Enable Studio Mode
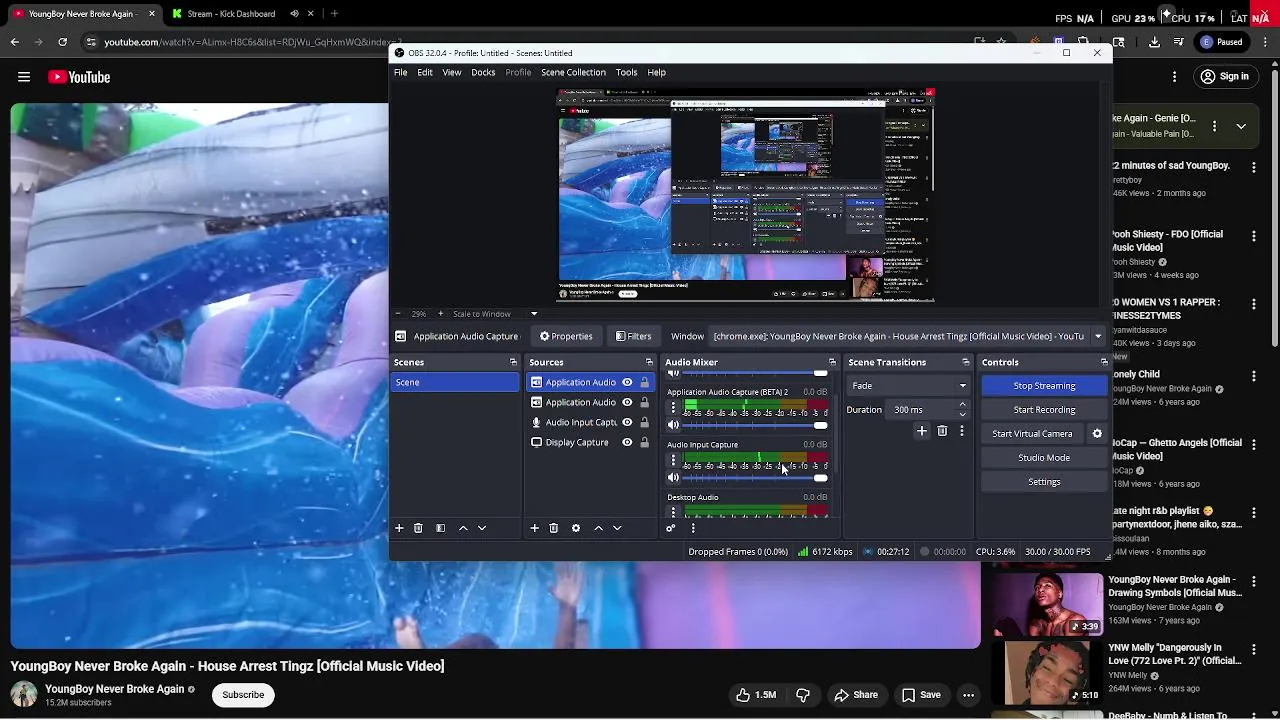The width and height of the screenshot is (1280, 720). point(1044,458)
